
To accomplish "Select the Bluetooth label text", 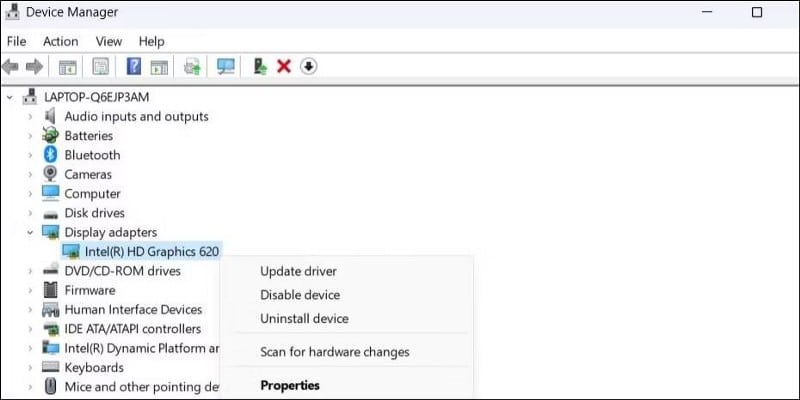I will tap(92, 155).
